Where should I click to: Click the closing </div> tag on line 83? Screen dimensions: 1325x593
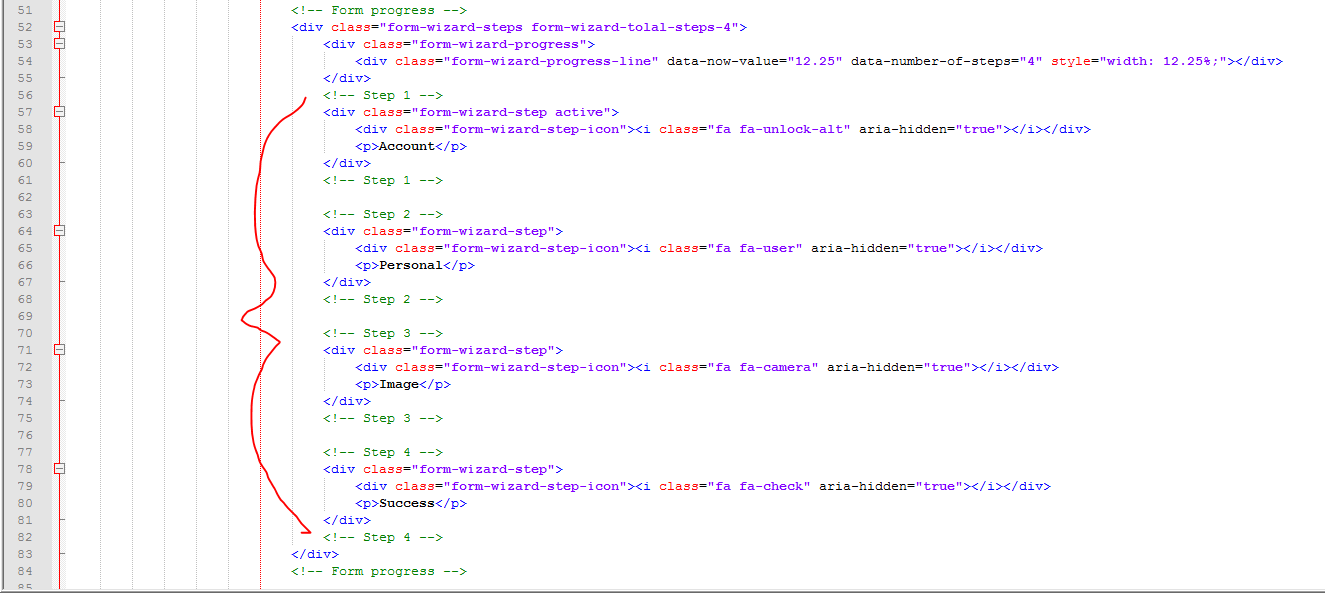pos(315,554)
